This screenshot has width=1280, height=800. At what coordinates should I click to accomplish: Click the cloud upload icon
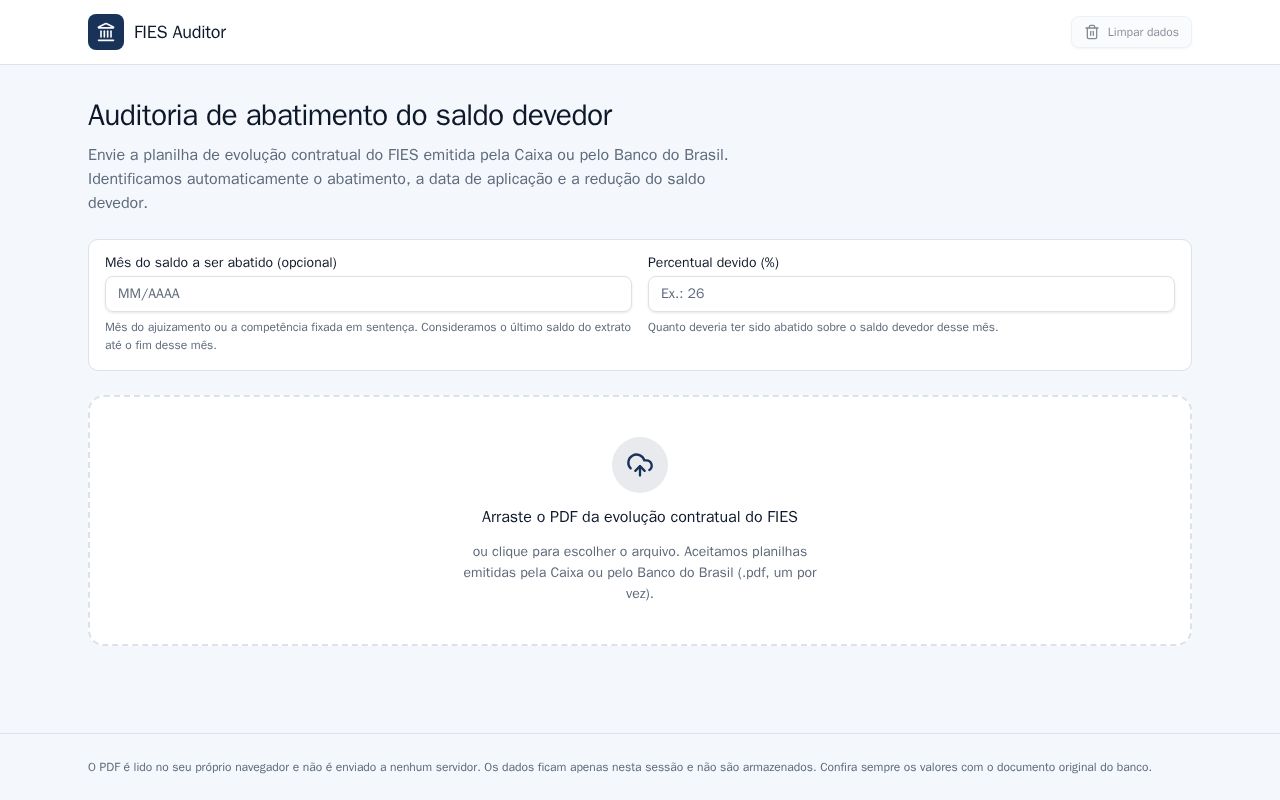coord(640,465)
